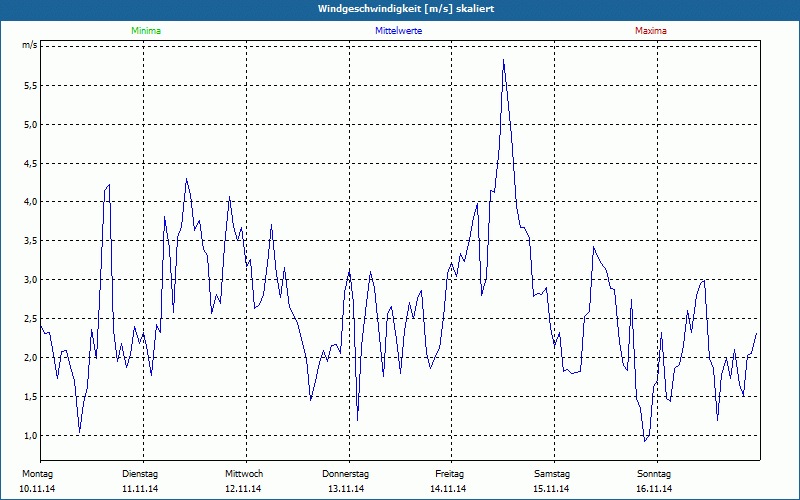This screenshot has height=500, width=800.
Task: Click the Mittwoch day label
Action: click(244, 474)
